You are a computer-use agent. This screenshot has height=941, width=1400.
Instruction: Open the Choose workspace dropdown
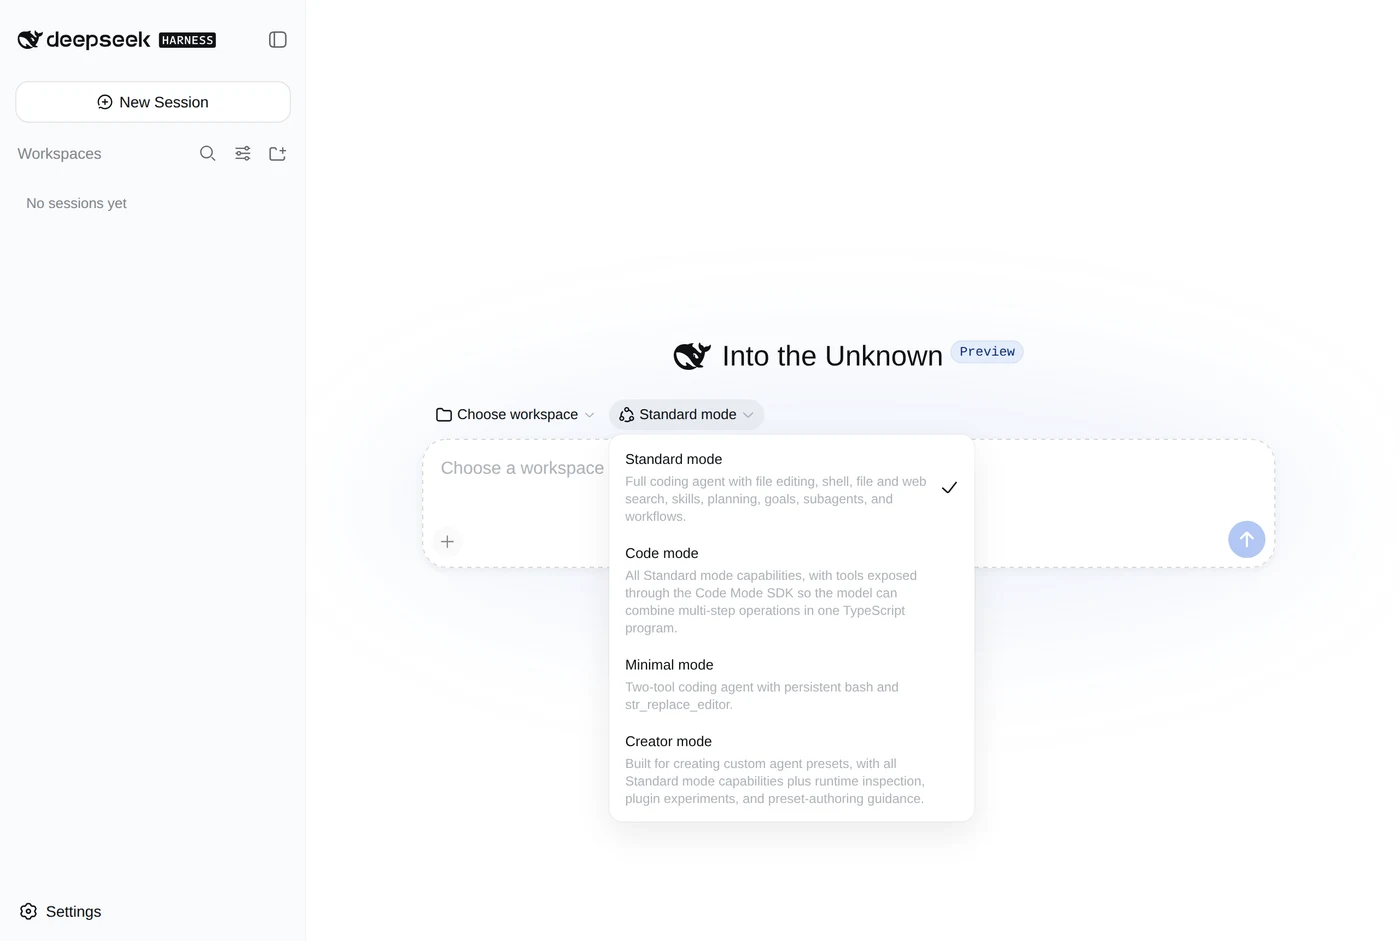pos(515,414)
